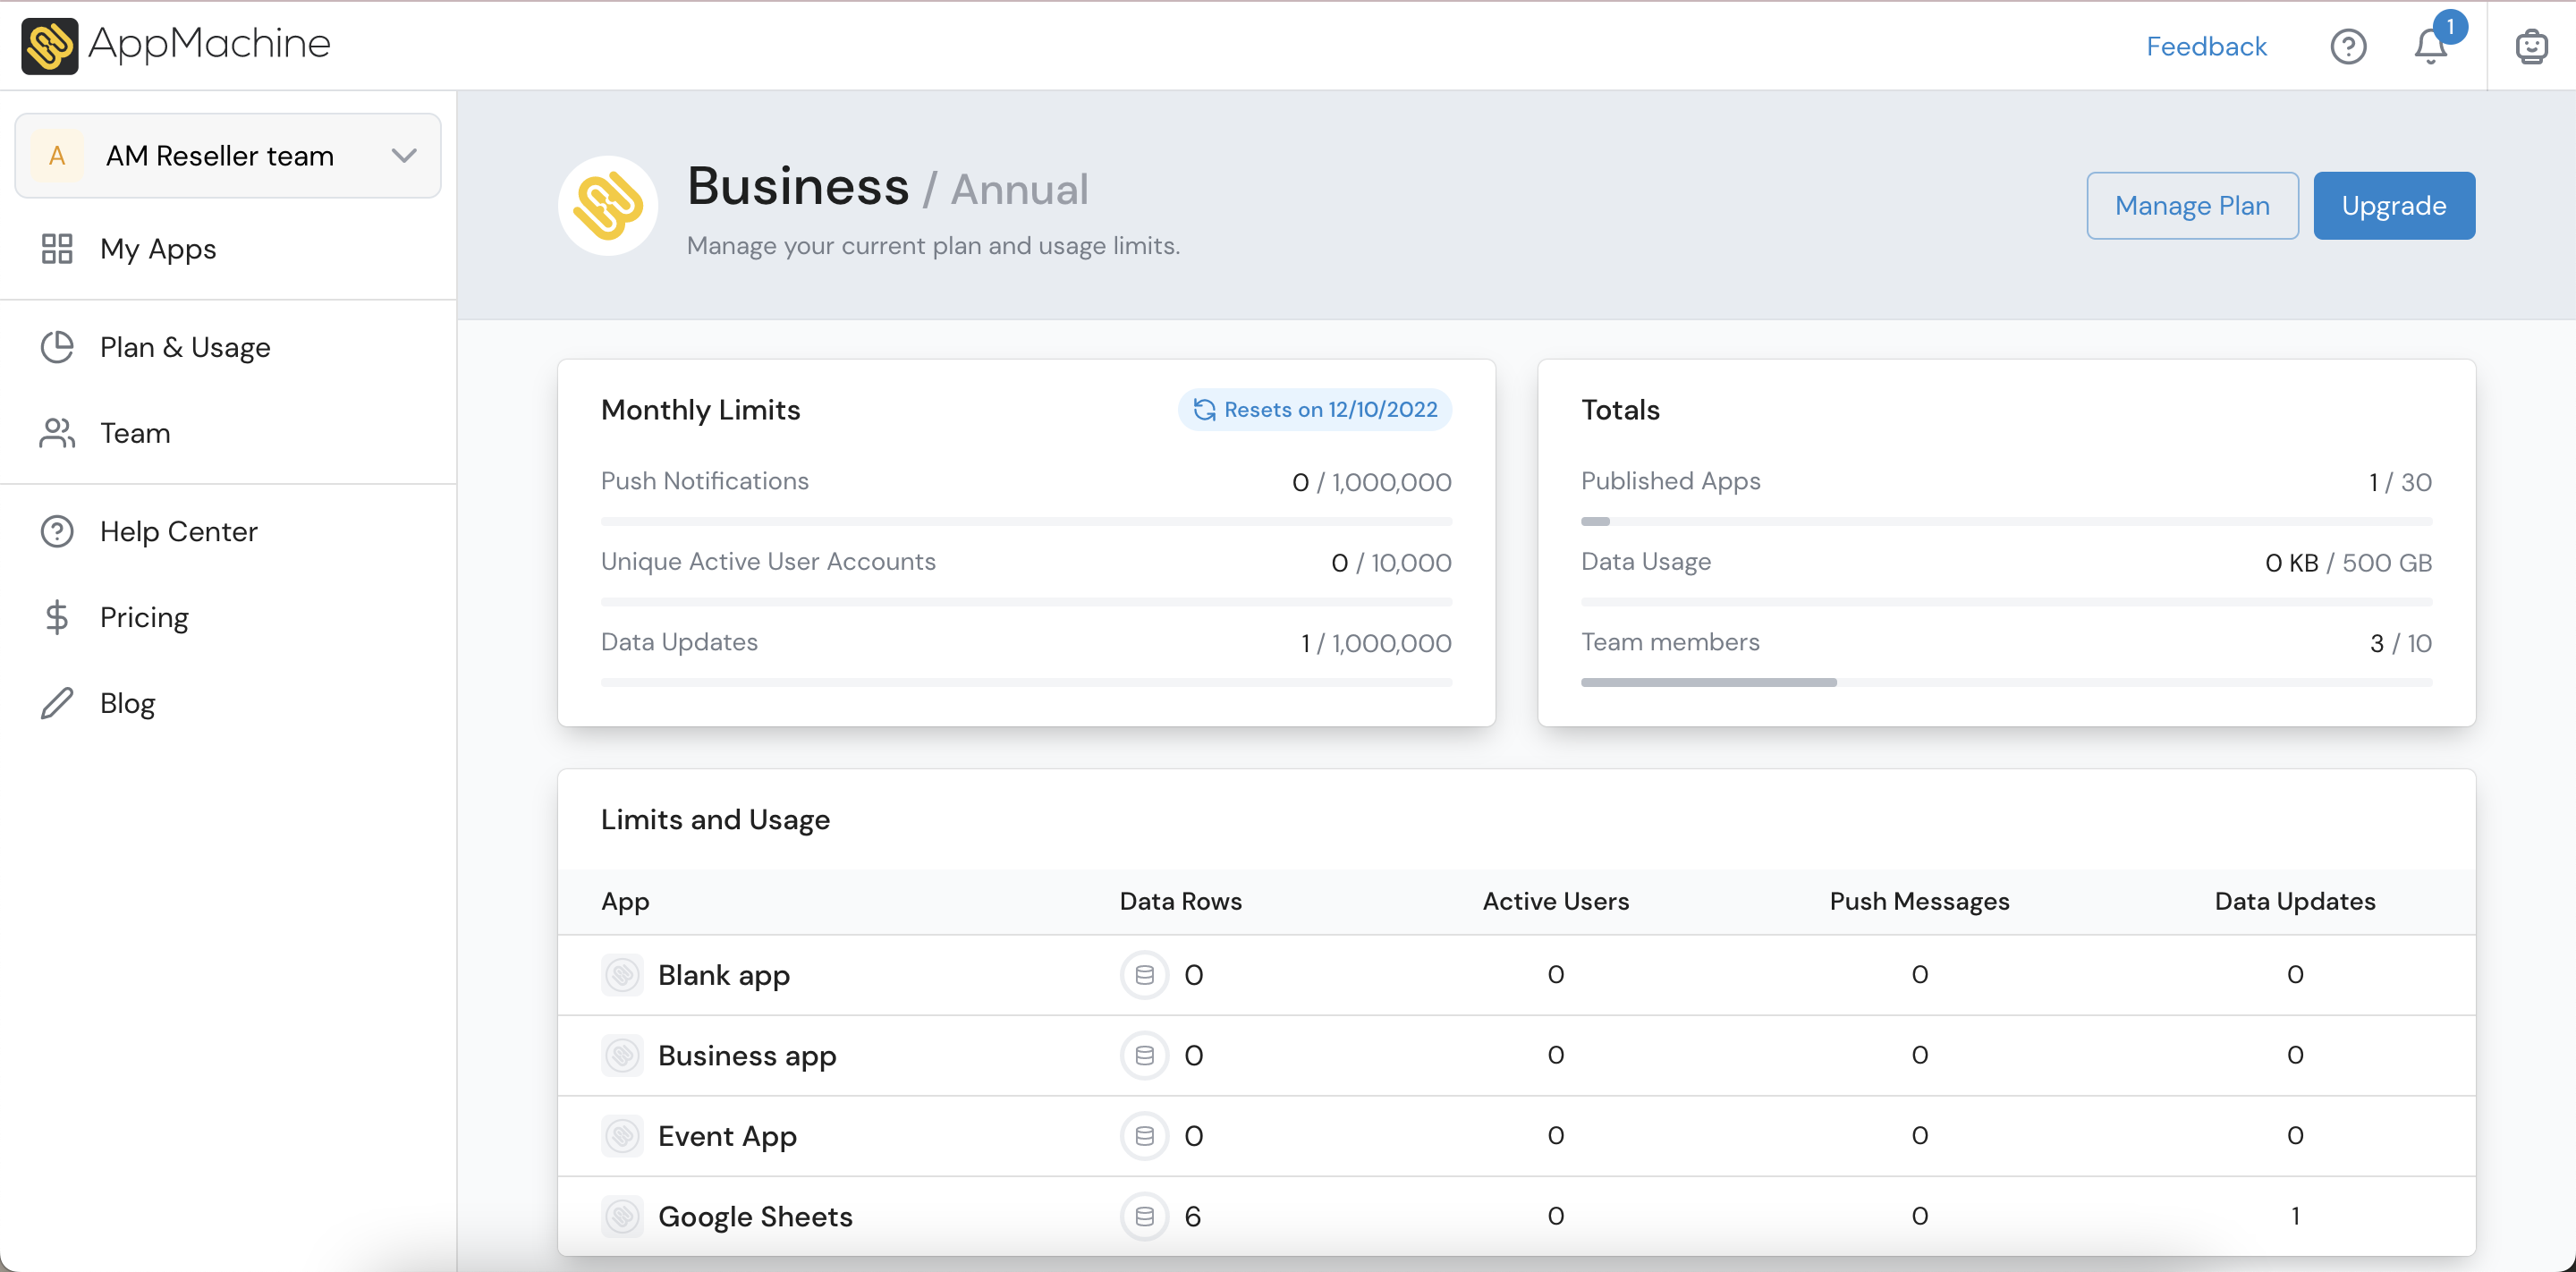Open the Team section
This screenshot has height=1272, width=2576.
point(135,433)
